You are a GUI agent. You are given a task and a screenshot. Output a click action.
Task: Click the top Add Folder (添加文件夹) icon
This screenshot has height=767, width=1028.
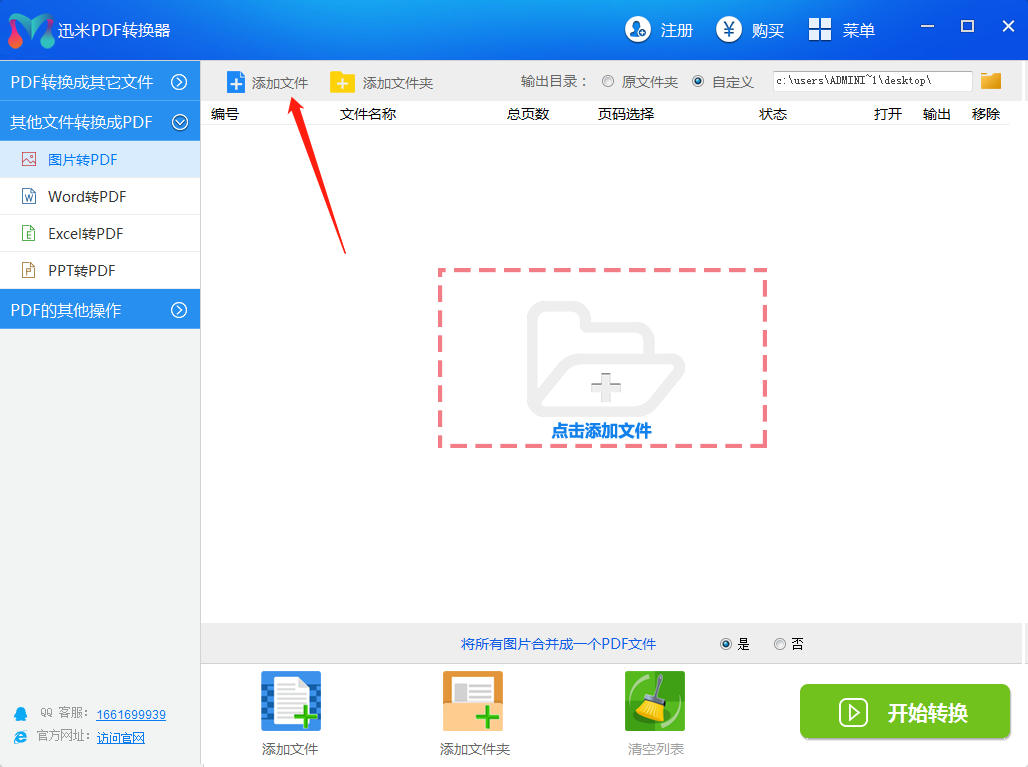(x=342, y=82)
